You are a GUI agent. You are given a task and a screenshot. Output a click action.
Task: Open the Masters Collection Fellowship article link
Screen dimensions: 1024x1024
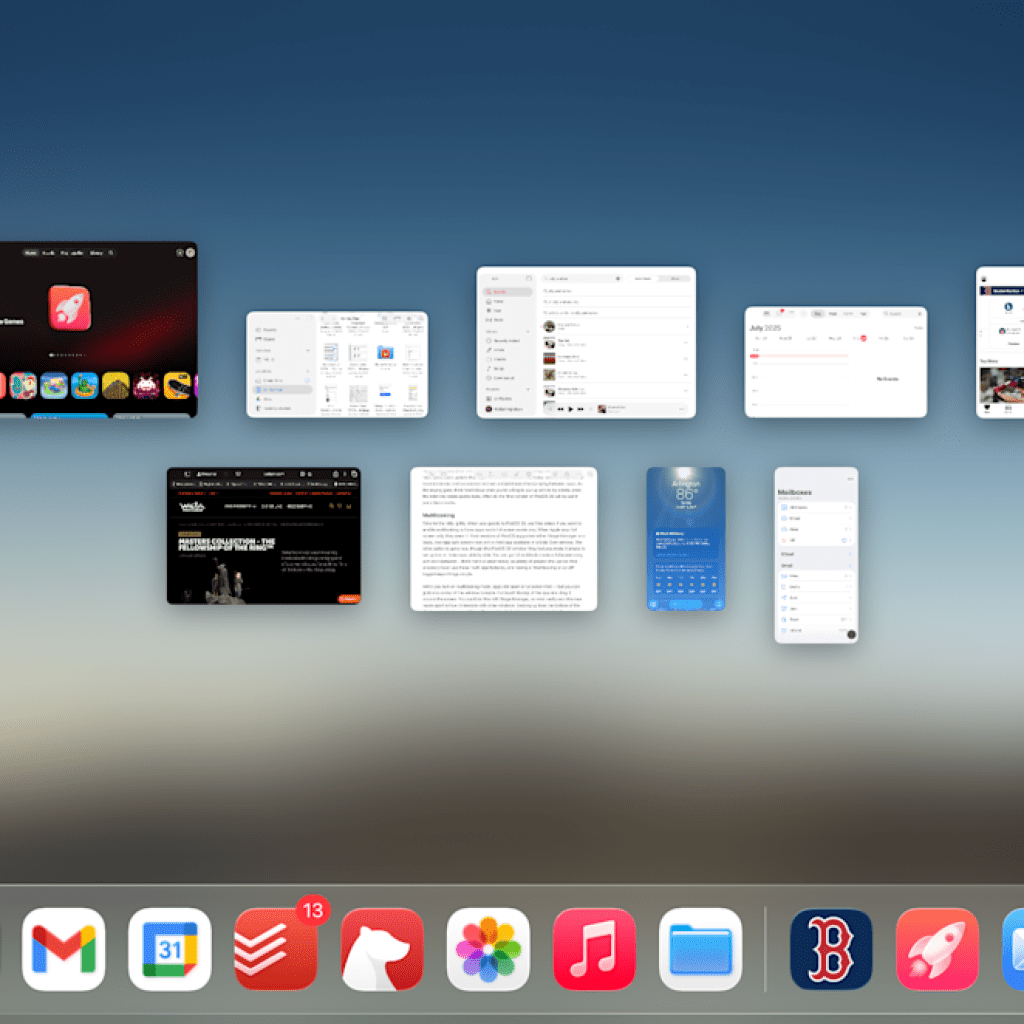coord(226,543)
